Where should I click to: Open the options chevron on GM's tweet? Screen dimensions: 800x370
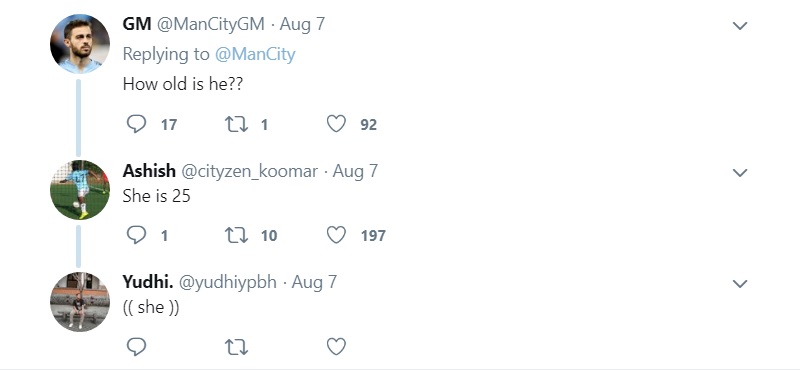(740, 26)
